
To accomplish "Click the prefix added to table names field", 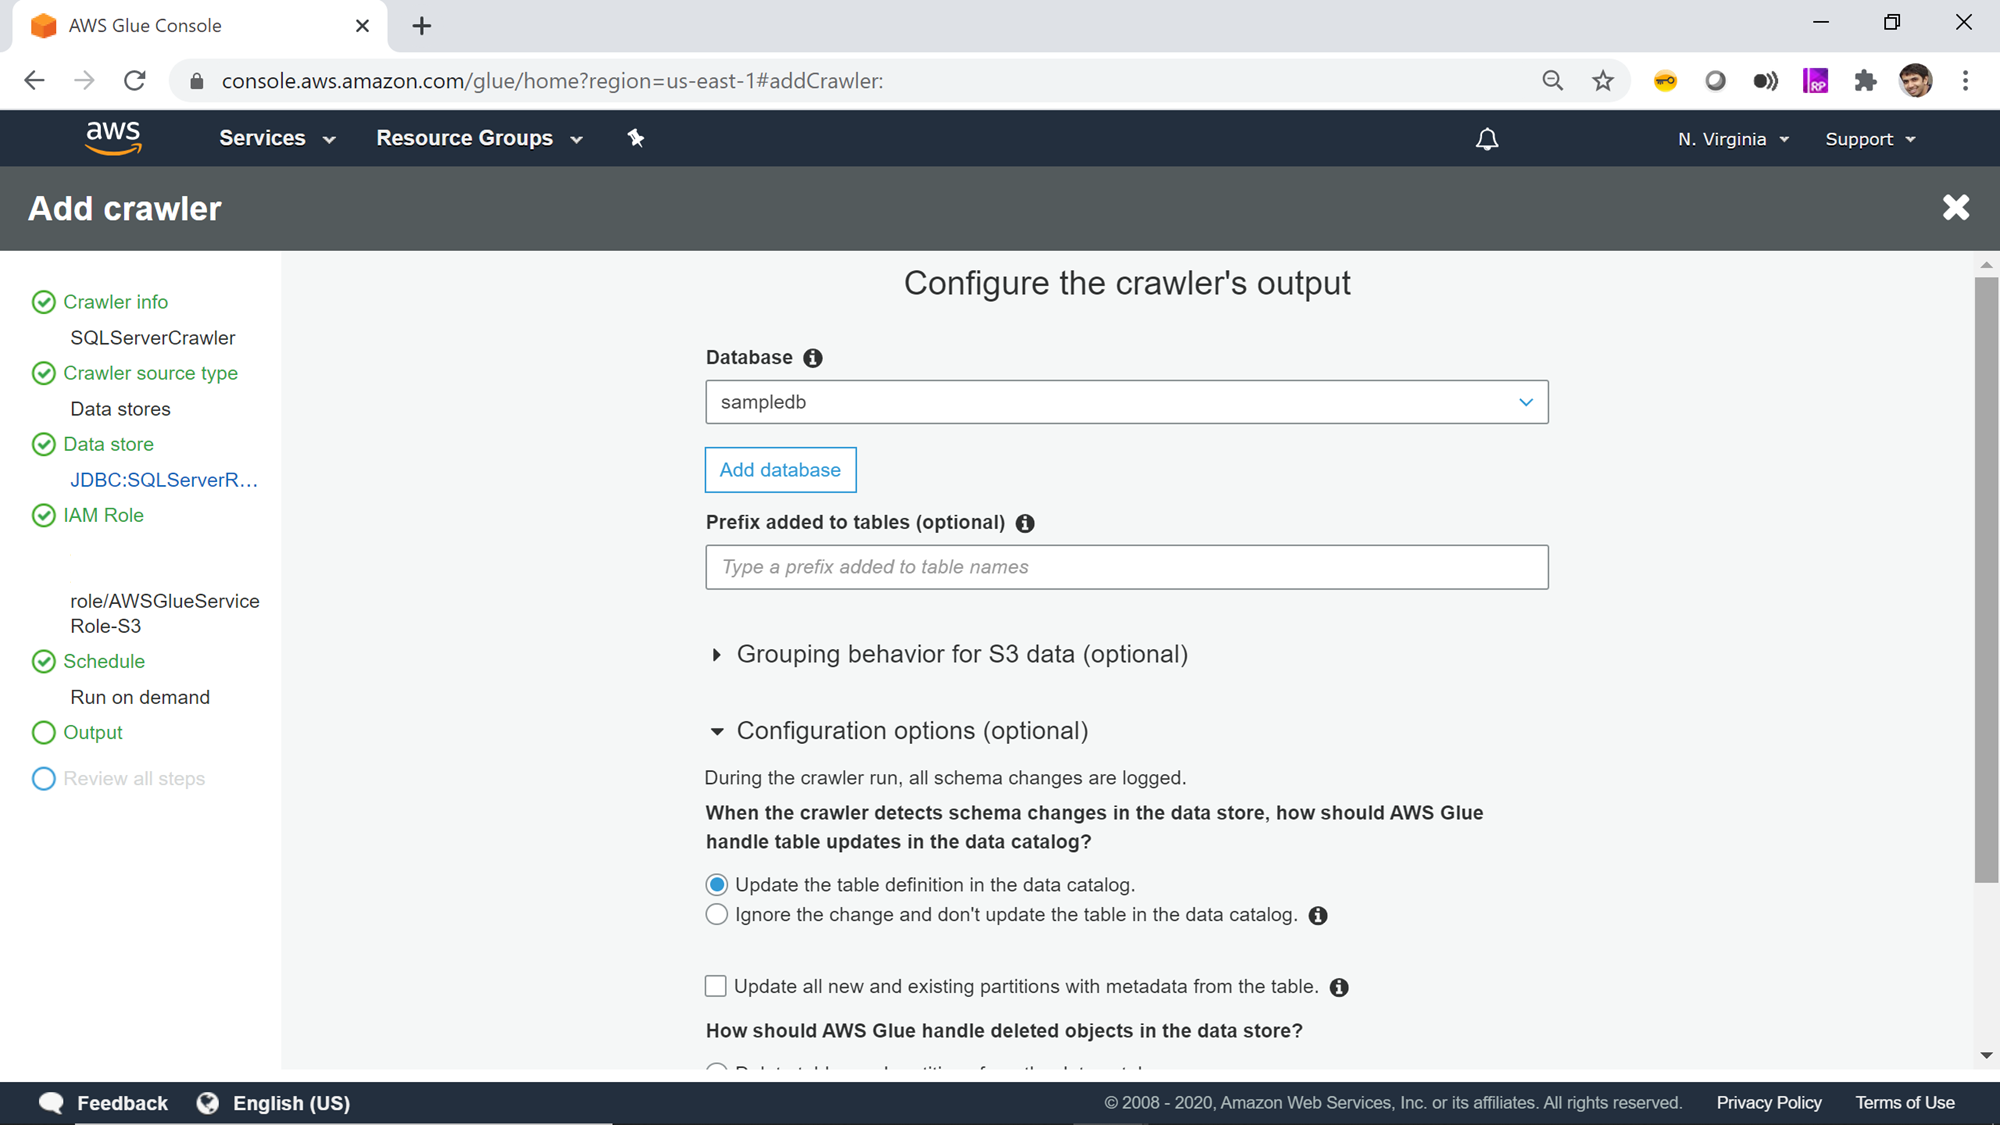I will tap(1126, 567).
